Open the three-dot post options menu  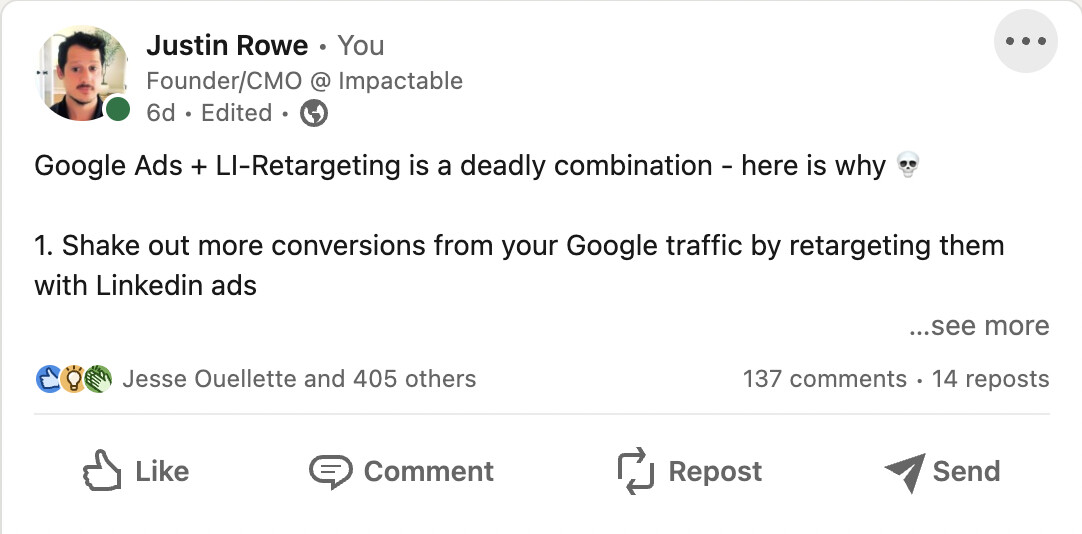(x=1025, y=41)
